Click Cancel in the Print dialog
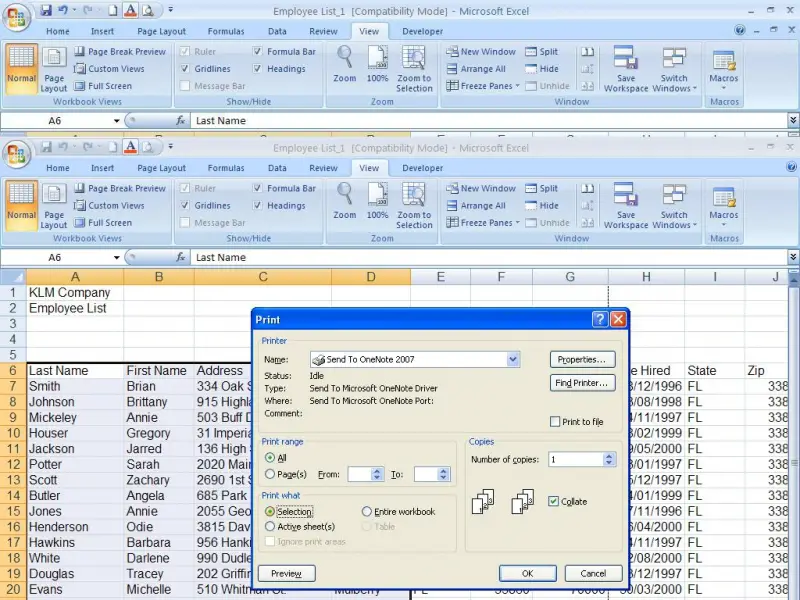This screenshot has width=800, height=600. point(593,573)
